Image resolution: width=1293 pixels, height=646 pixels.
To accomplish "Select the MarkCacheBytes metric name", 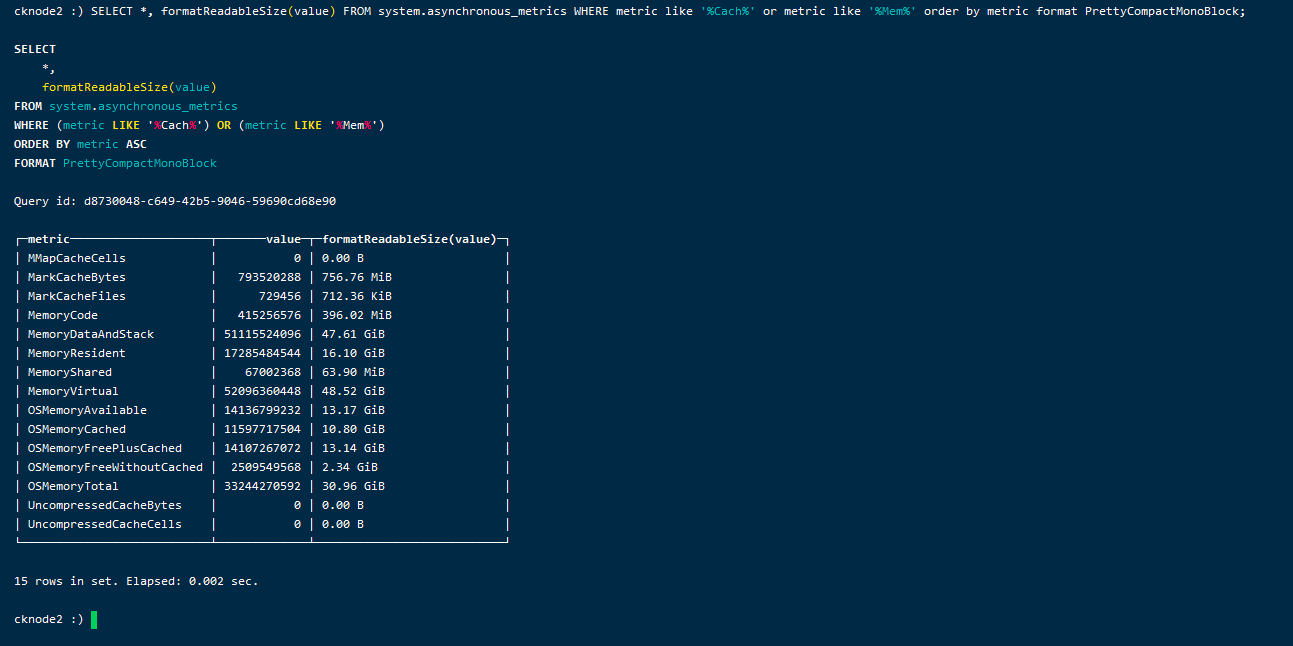I will click(x=77, y=277).
